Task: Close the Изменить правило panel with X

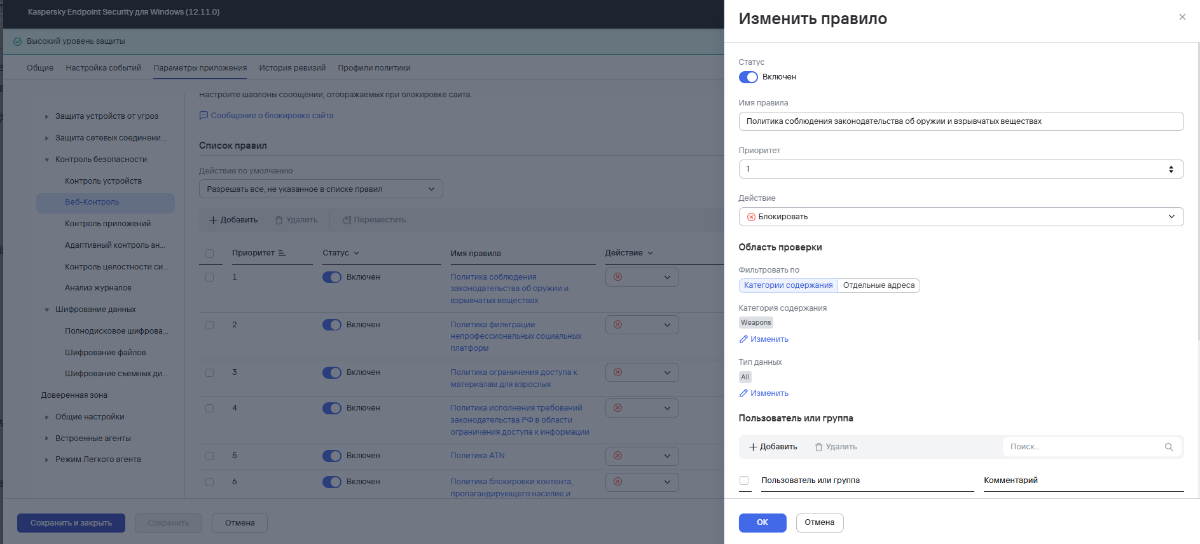Action: (1183, 18)
